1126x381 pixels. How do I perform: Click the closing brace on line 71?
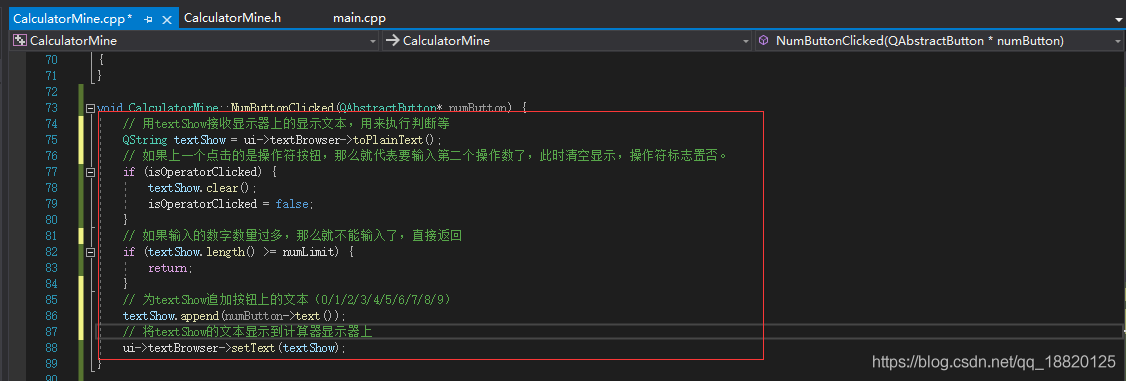(100, 76)
